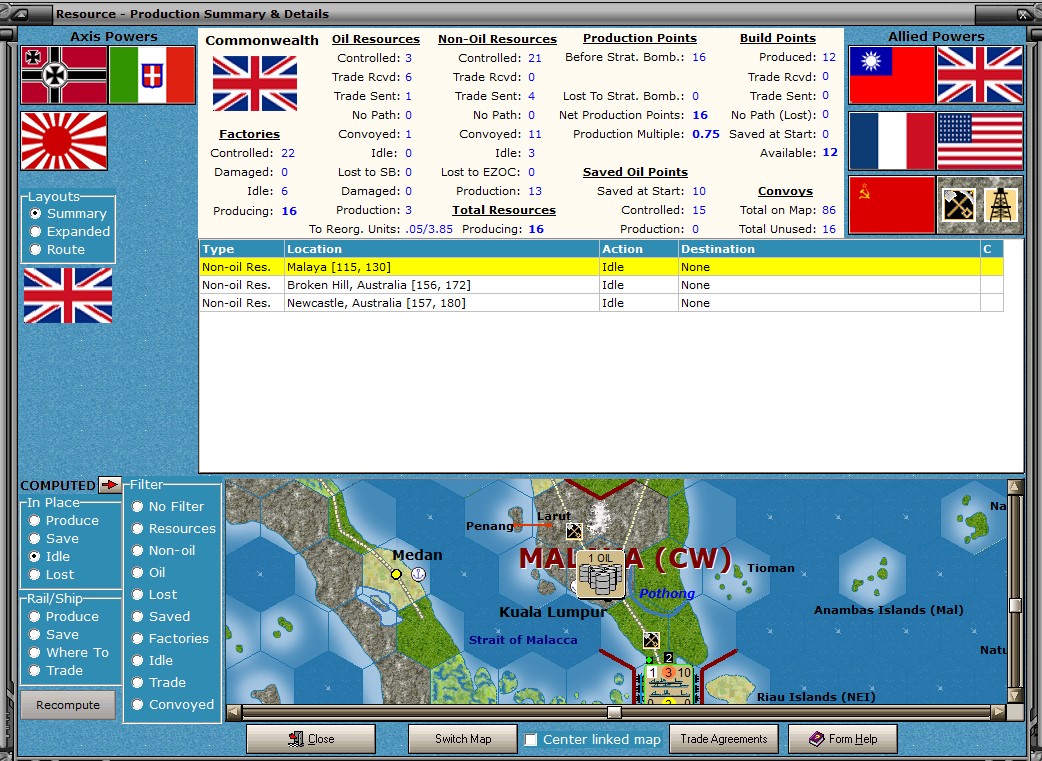Open Form Help

(x=843, y=739)
